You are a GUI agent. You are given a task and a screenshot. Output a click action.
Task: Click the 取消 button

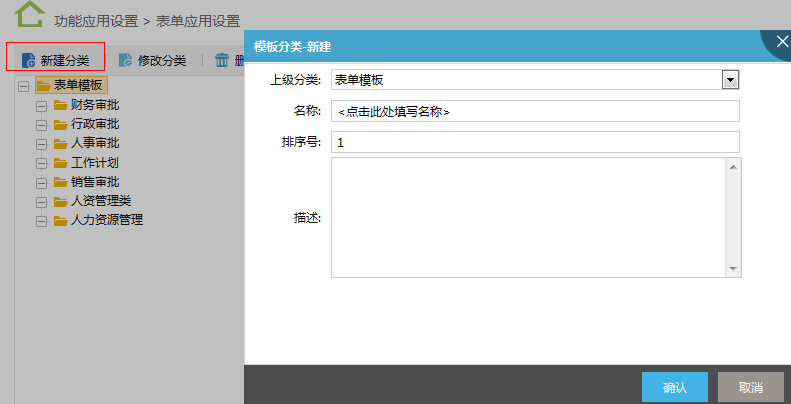751,387
